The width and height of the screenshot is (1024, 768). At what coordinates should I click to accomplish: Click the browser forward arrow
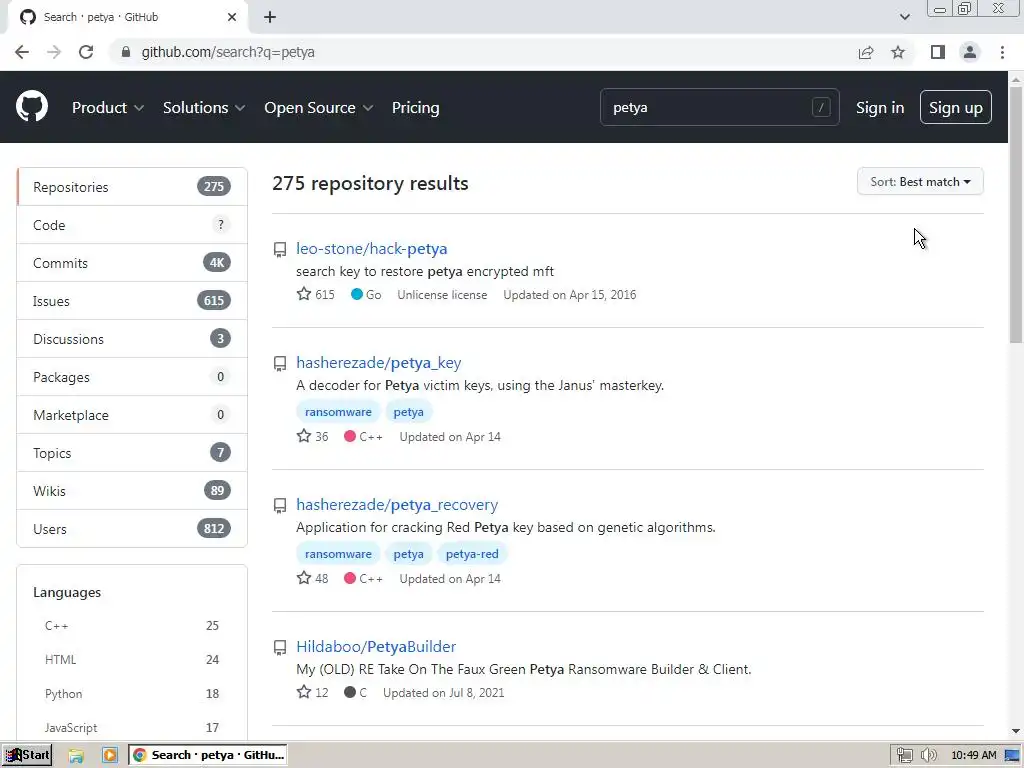coord(54,52)
